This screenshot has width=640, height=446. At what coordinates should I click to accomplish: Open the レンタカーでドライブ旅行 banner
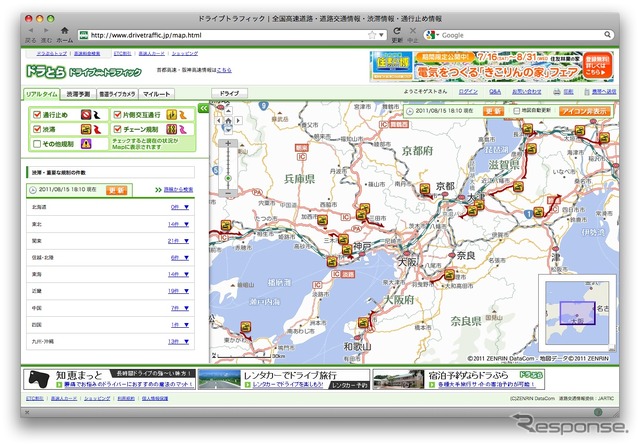(x=284, y=379)
